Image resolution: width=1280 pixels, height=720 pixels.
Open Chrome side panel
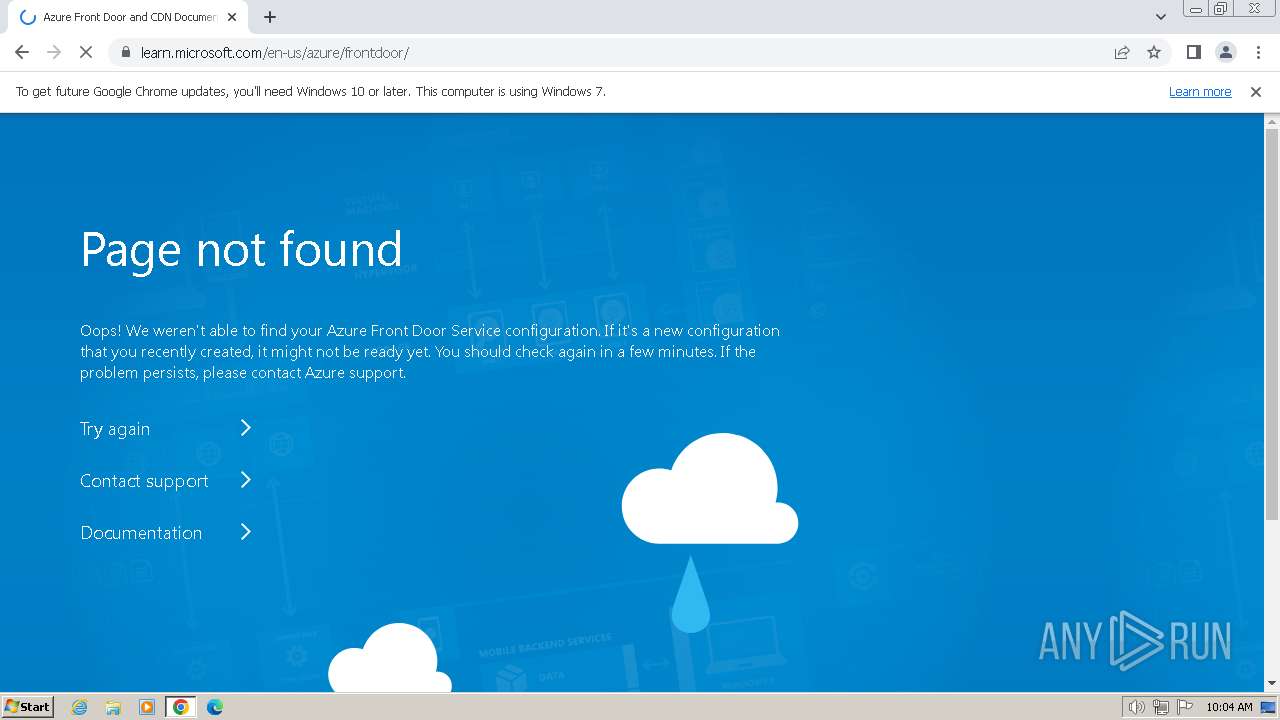[x=1193, y=52]
